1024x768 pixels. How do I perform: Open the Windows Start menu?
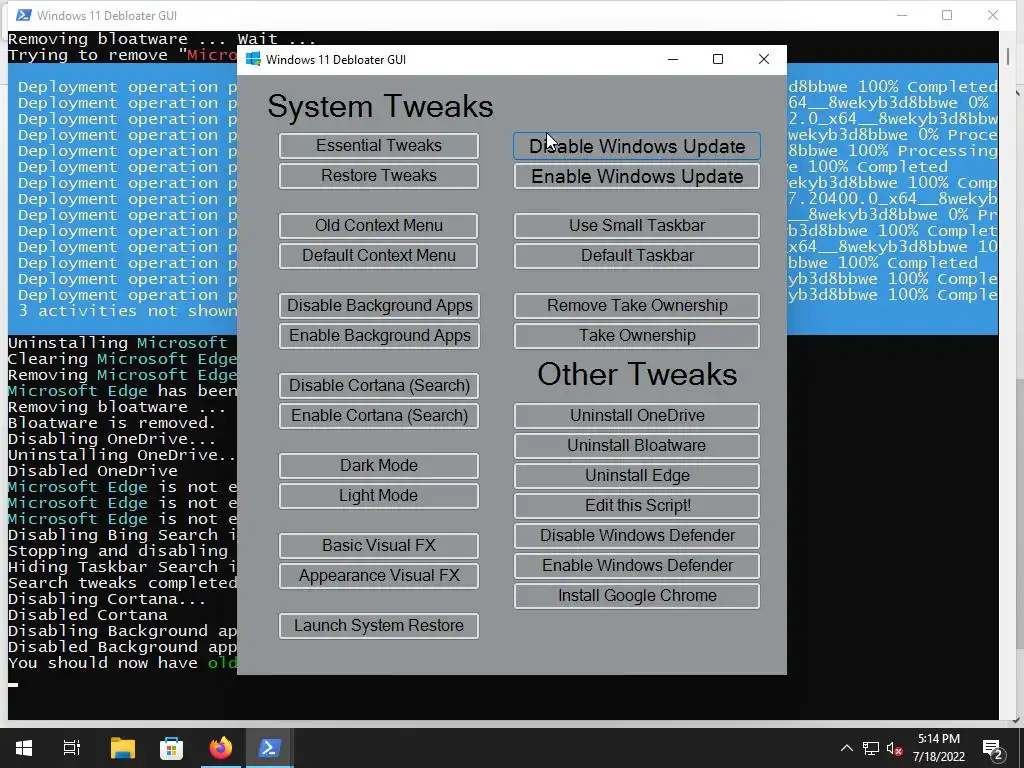[24, 748]
